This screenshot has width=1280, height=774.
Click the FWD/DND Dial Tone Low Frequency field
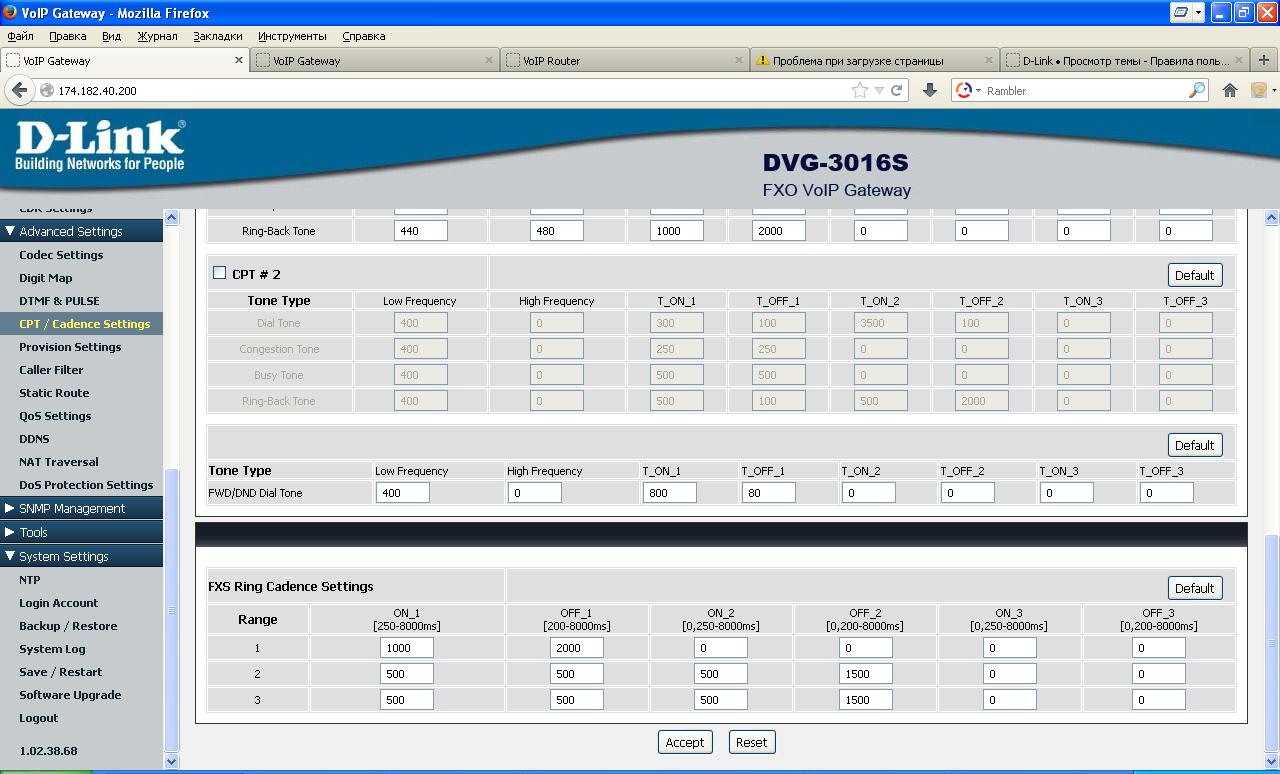tap(403, 493)
